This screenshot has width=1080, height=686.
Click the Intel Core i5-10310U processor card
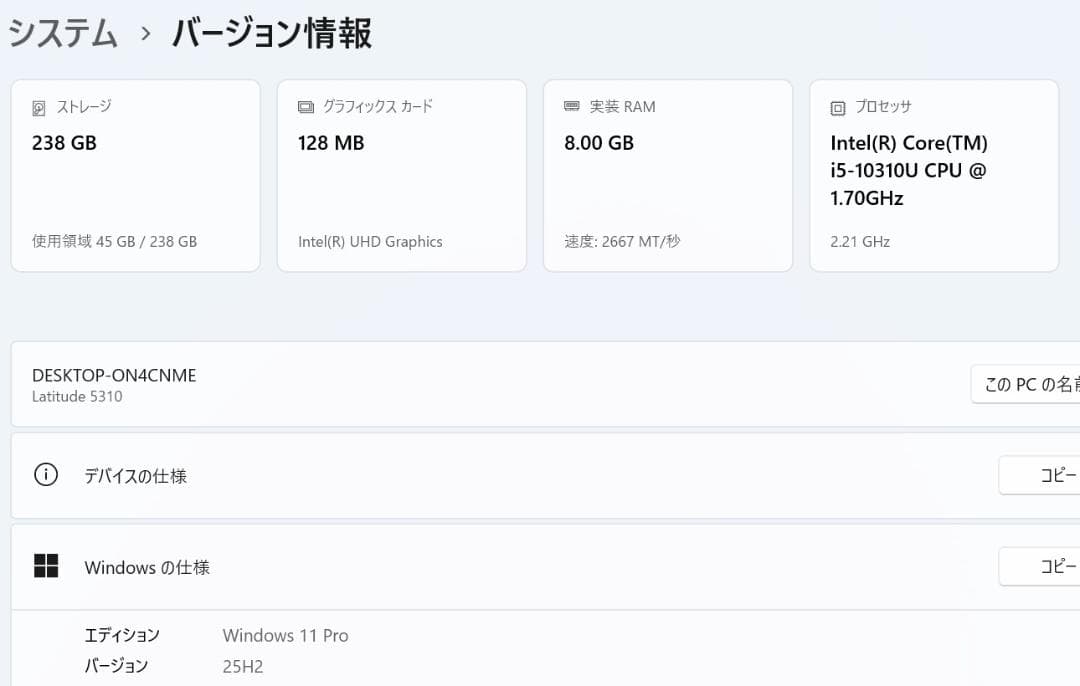click(933, 176)
